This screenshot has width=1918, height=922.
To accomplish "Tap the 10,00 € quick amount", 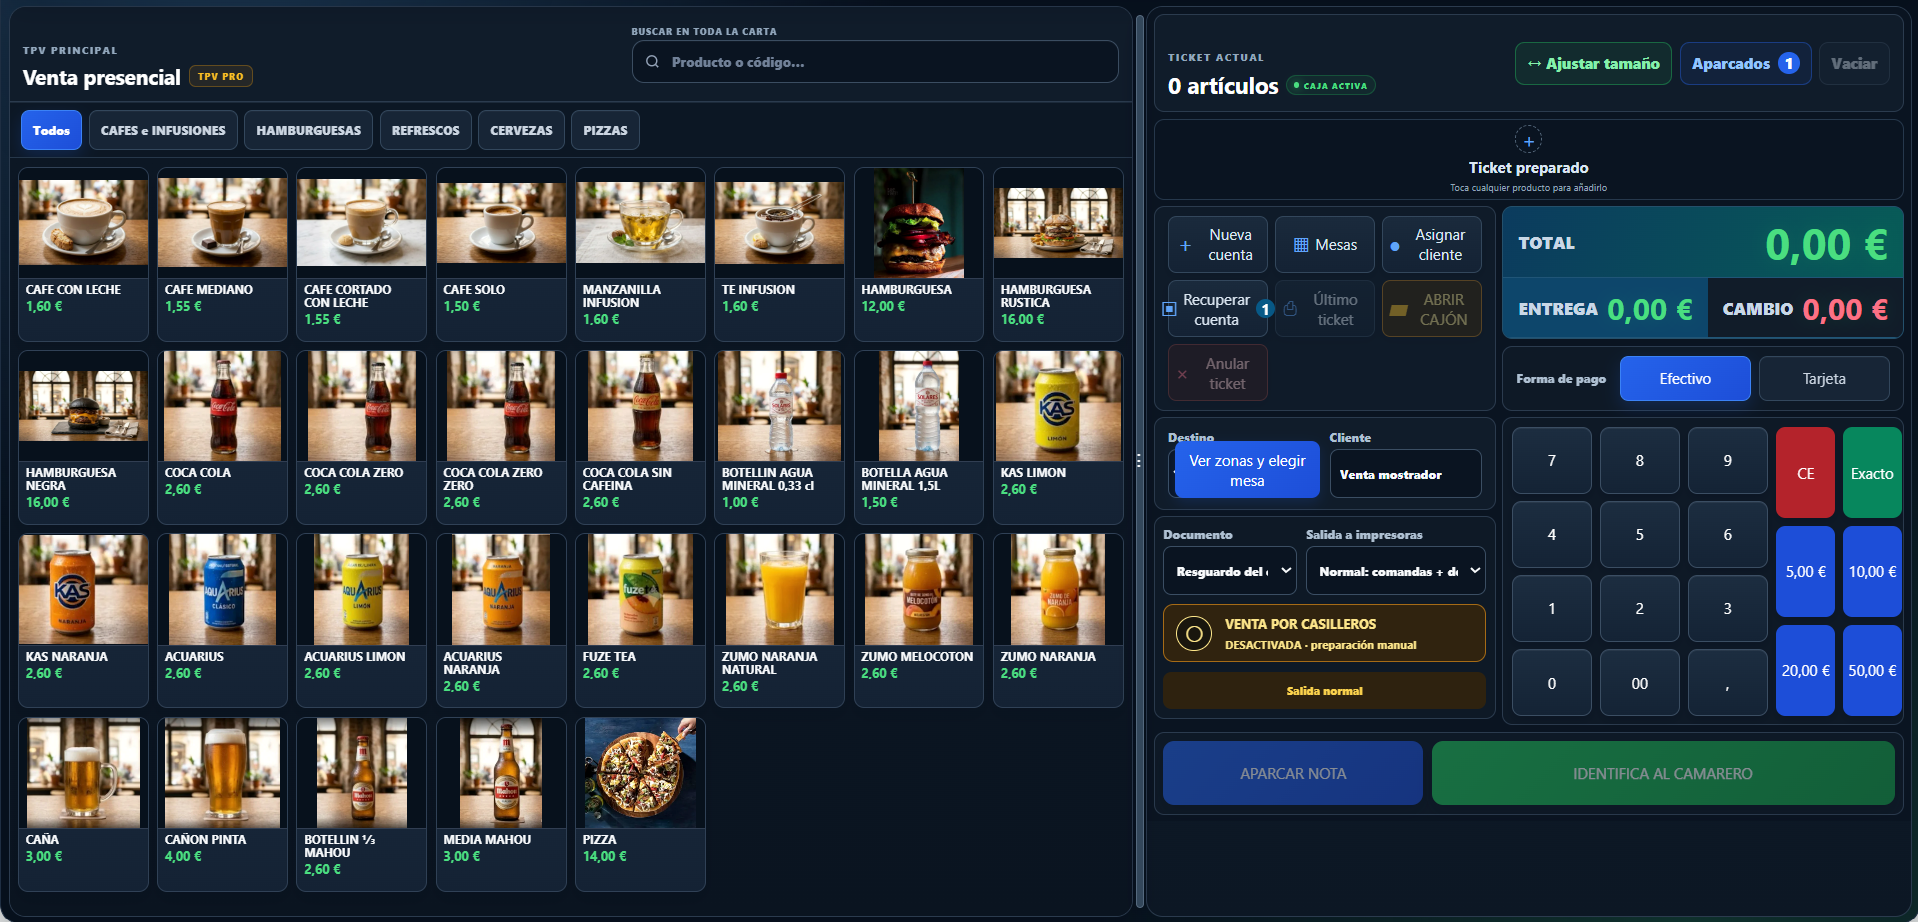I will point(1872,571).
